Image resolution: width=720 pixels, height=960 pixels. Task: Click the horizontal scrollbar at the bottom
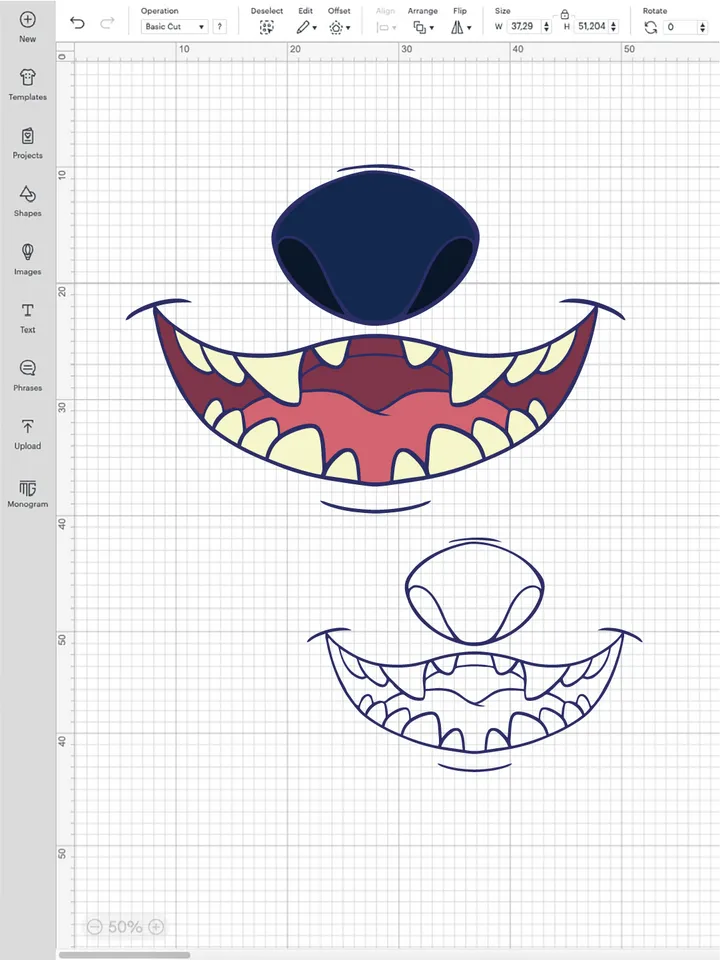pos(125,955)
